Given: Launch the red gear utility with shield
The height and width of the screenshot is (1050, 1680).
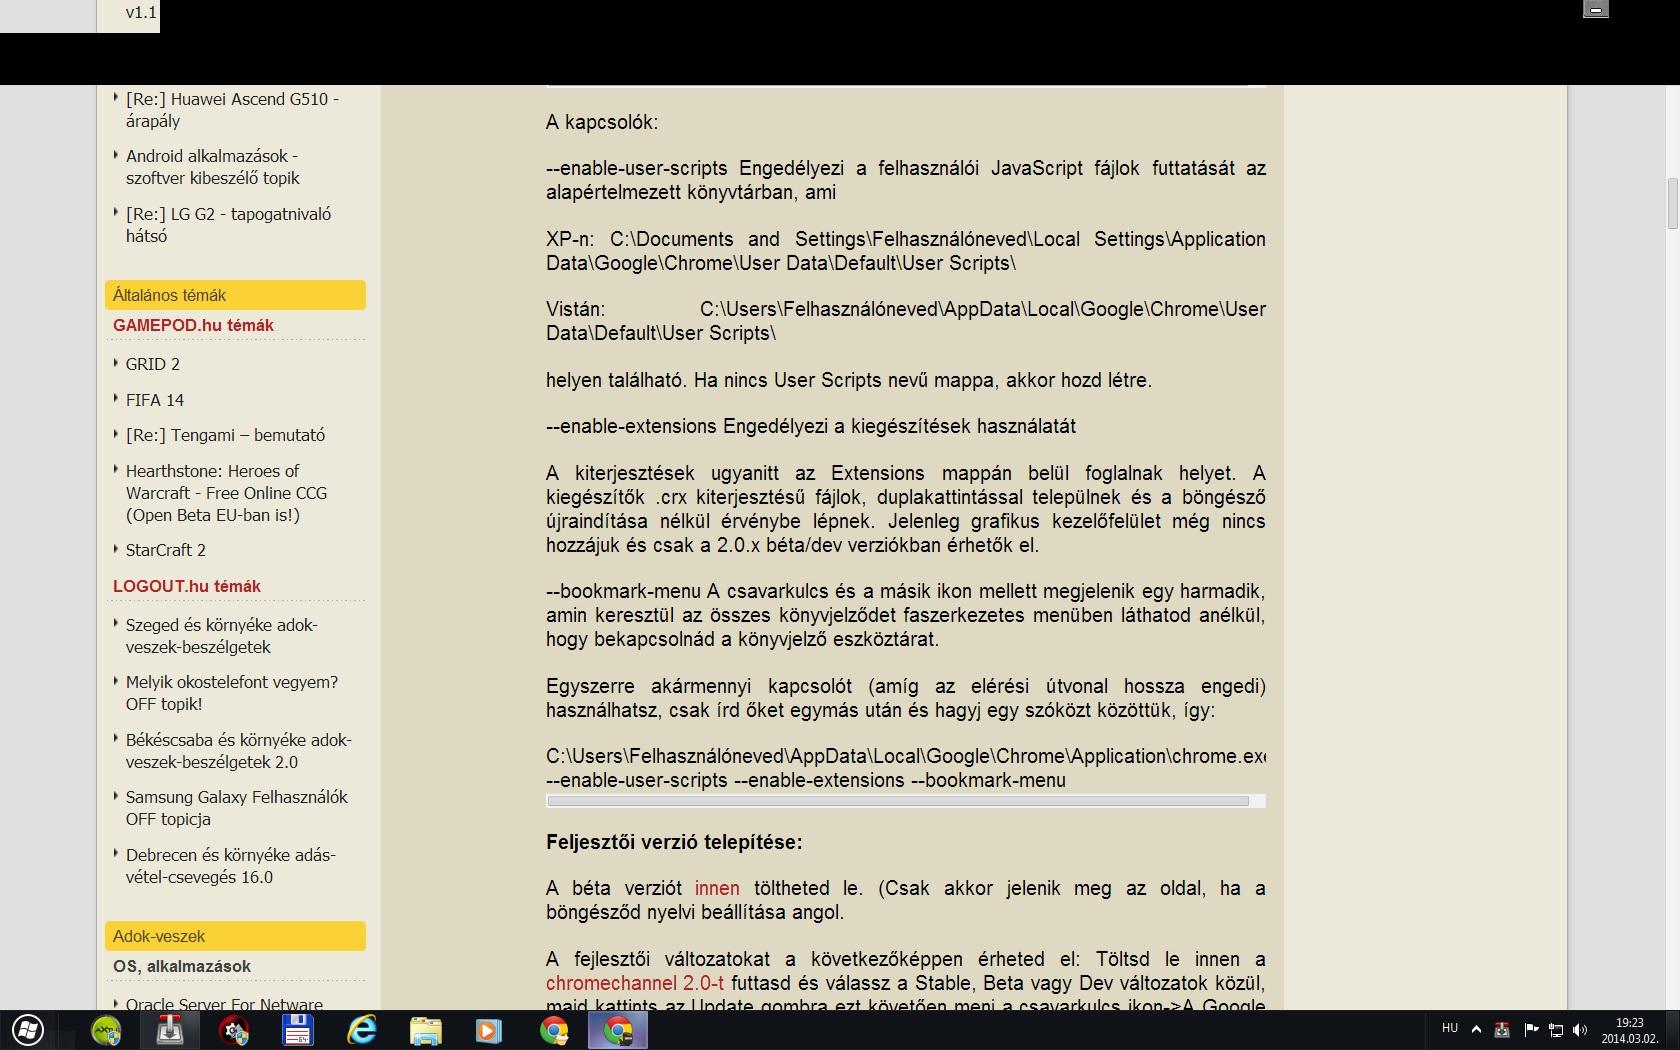Looking at the screenshot, I should coord(234,1030).
